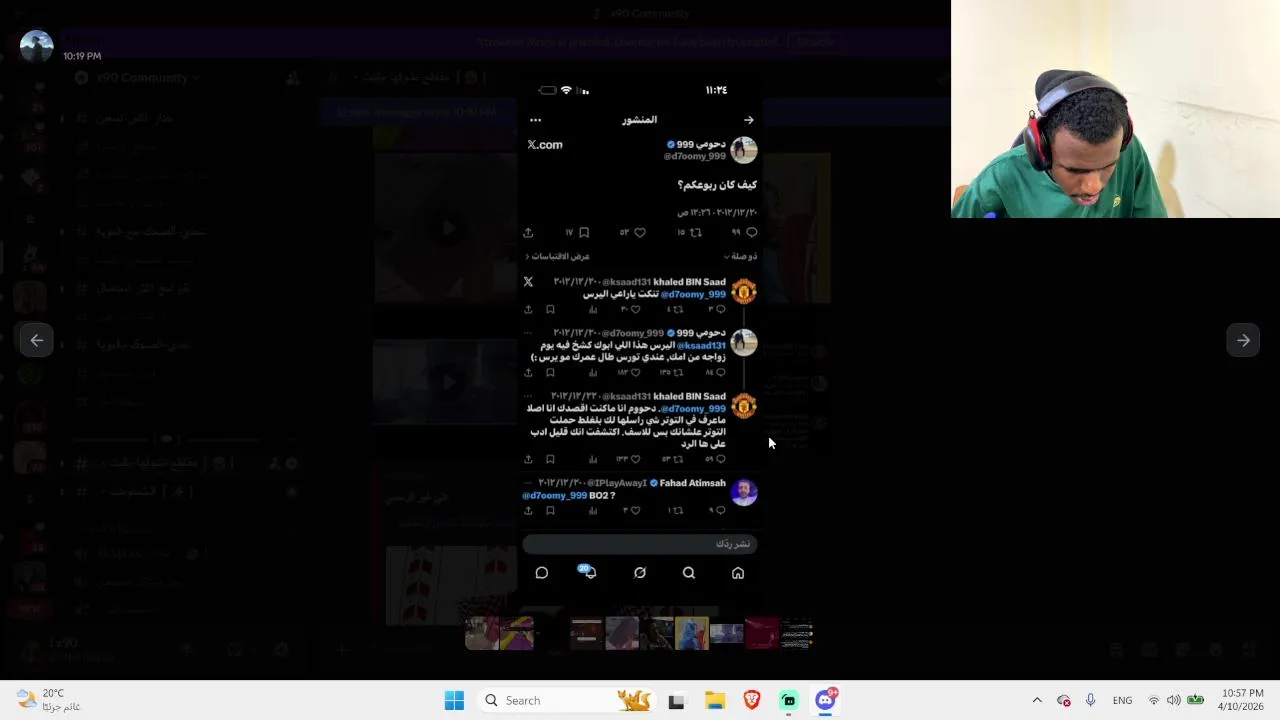View analytics of تنكت ياراعي البرس reply
This screenshot has width=1280, height=720.
(593, 310)
